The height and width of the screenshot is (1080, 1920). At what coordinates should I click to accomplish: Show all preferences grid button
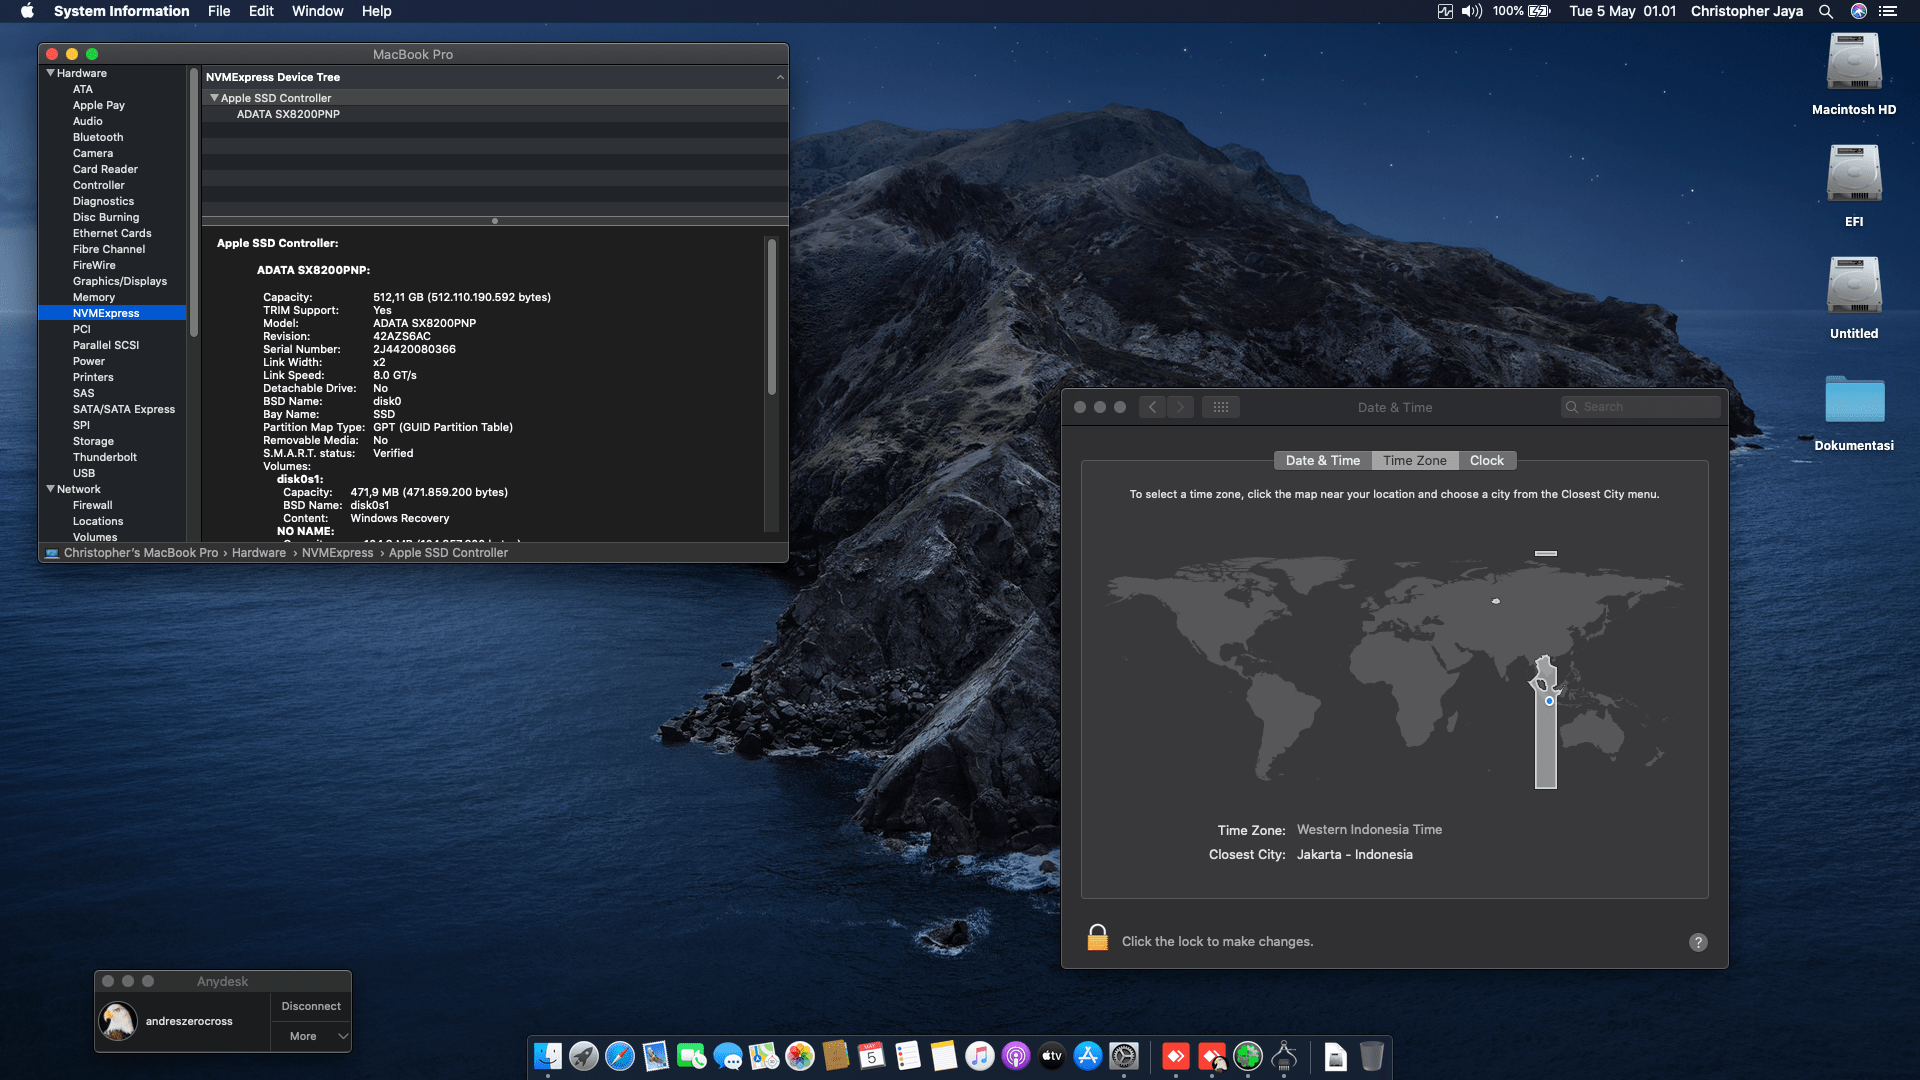coord(1221,407)
